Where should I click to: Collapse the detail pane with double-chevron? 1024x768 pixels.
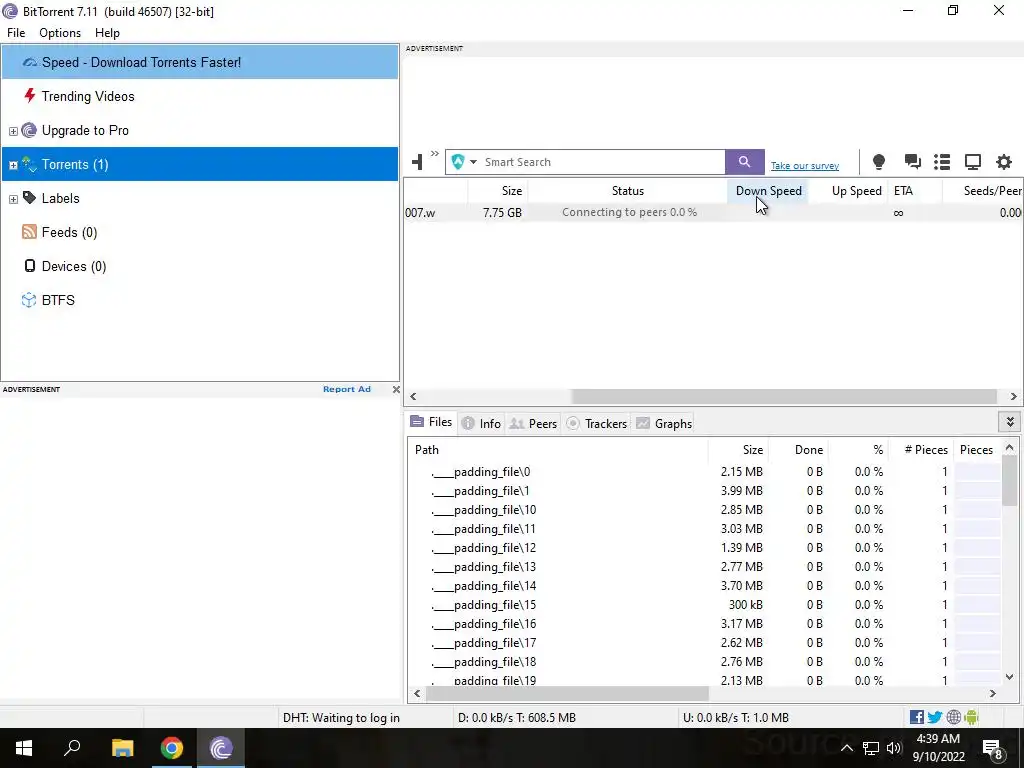coord(1010,422)
